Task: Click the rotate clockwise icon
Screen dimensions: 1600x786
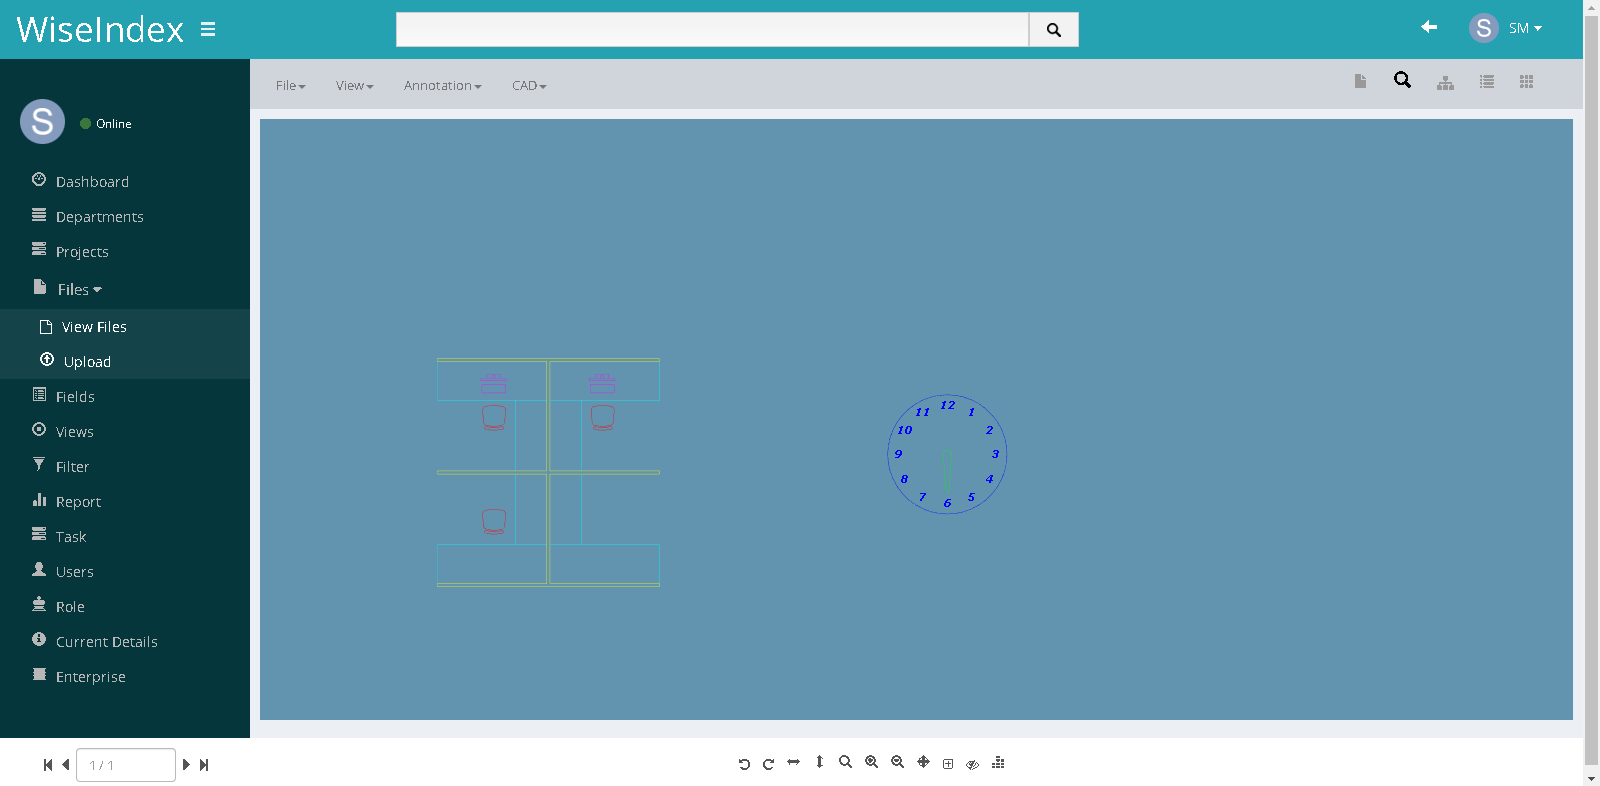Action: point(768,764)
